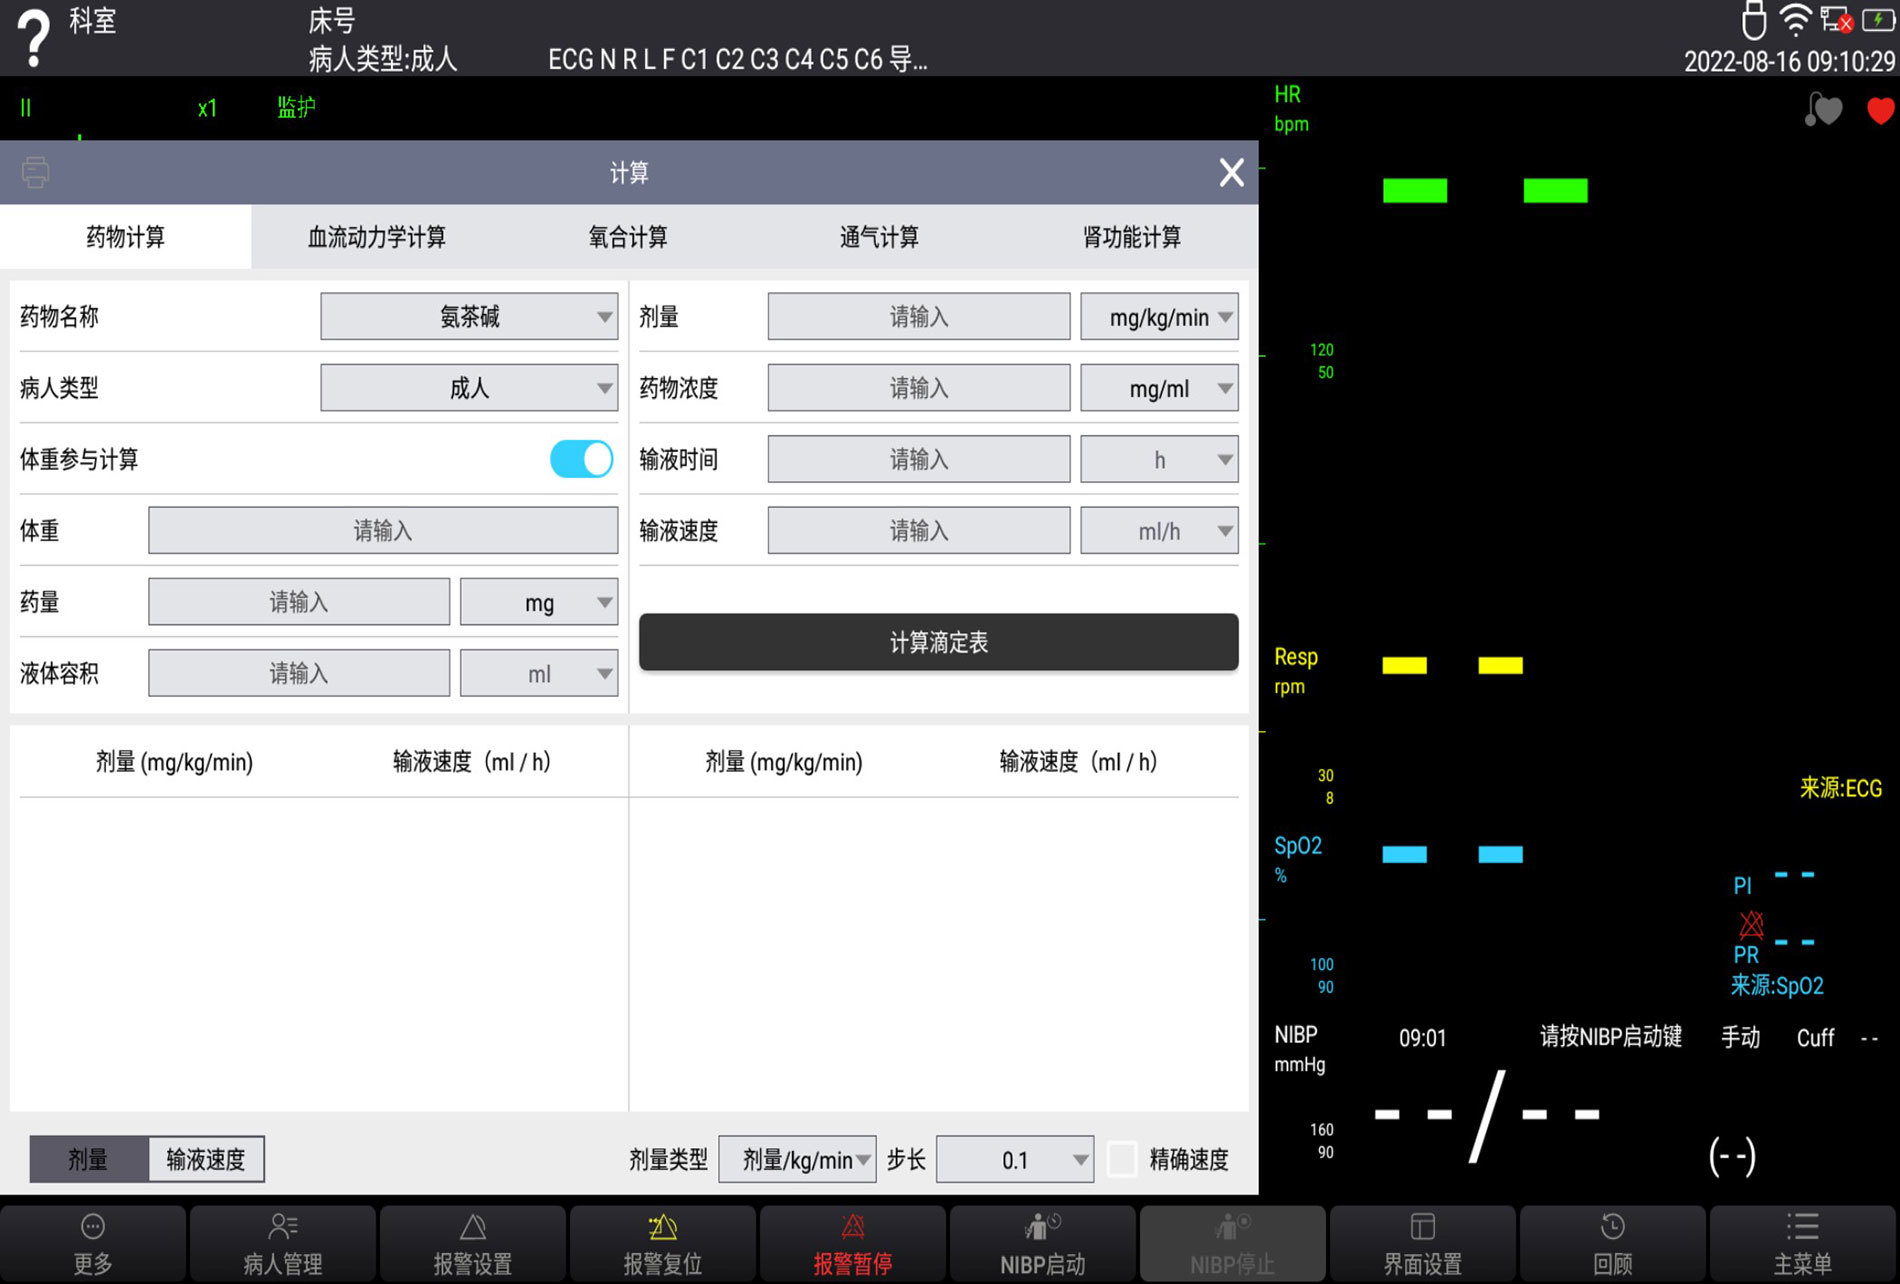Open the mg/kg/min dose unit dropdown

point(1159,317)
